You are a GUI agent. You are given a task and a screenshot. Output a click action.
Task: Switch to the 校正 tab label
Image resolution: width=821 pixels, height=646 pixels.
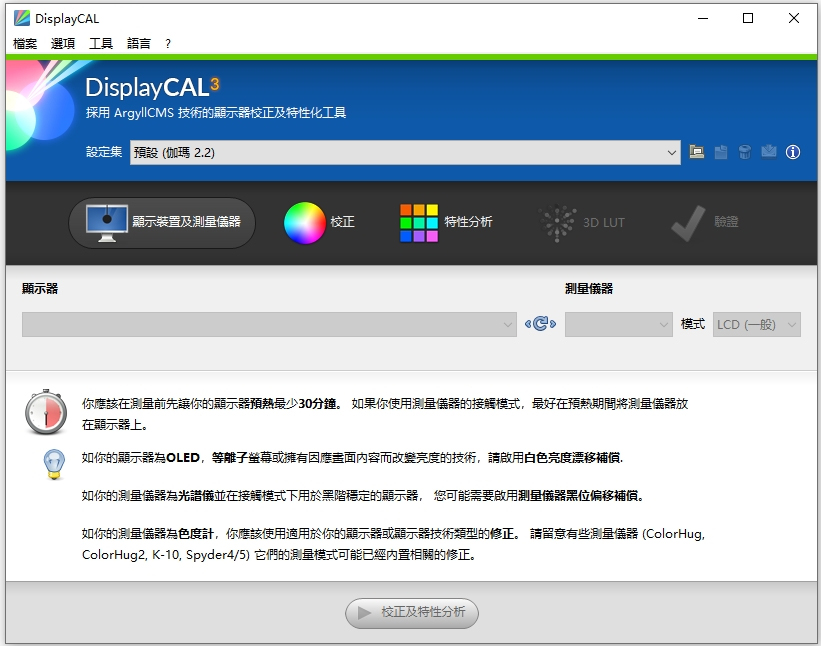coord(342,222)
